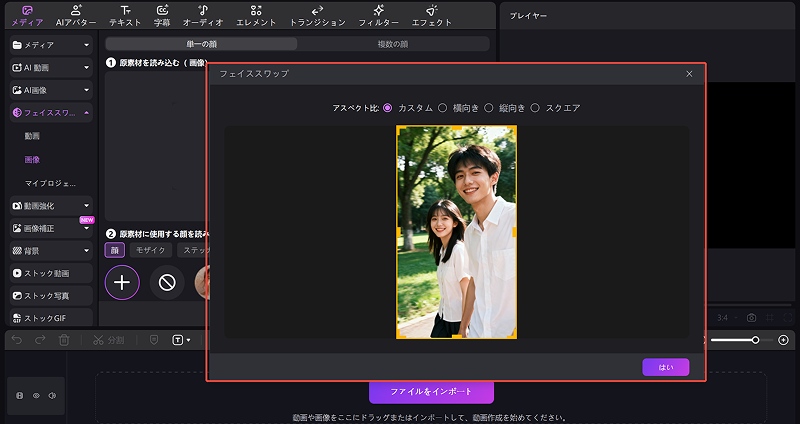
Task: Undo the last action in the timeline toolbar
Action: pyautogui.click(x=17, y=340)
